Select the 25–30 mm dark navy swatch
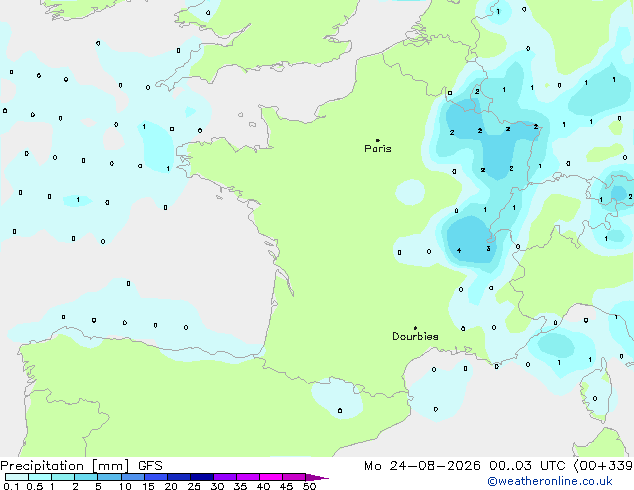The width and height of the screenshot is (634, 490). 202,477
